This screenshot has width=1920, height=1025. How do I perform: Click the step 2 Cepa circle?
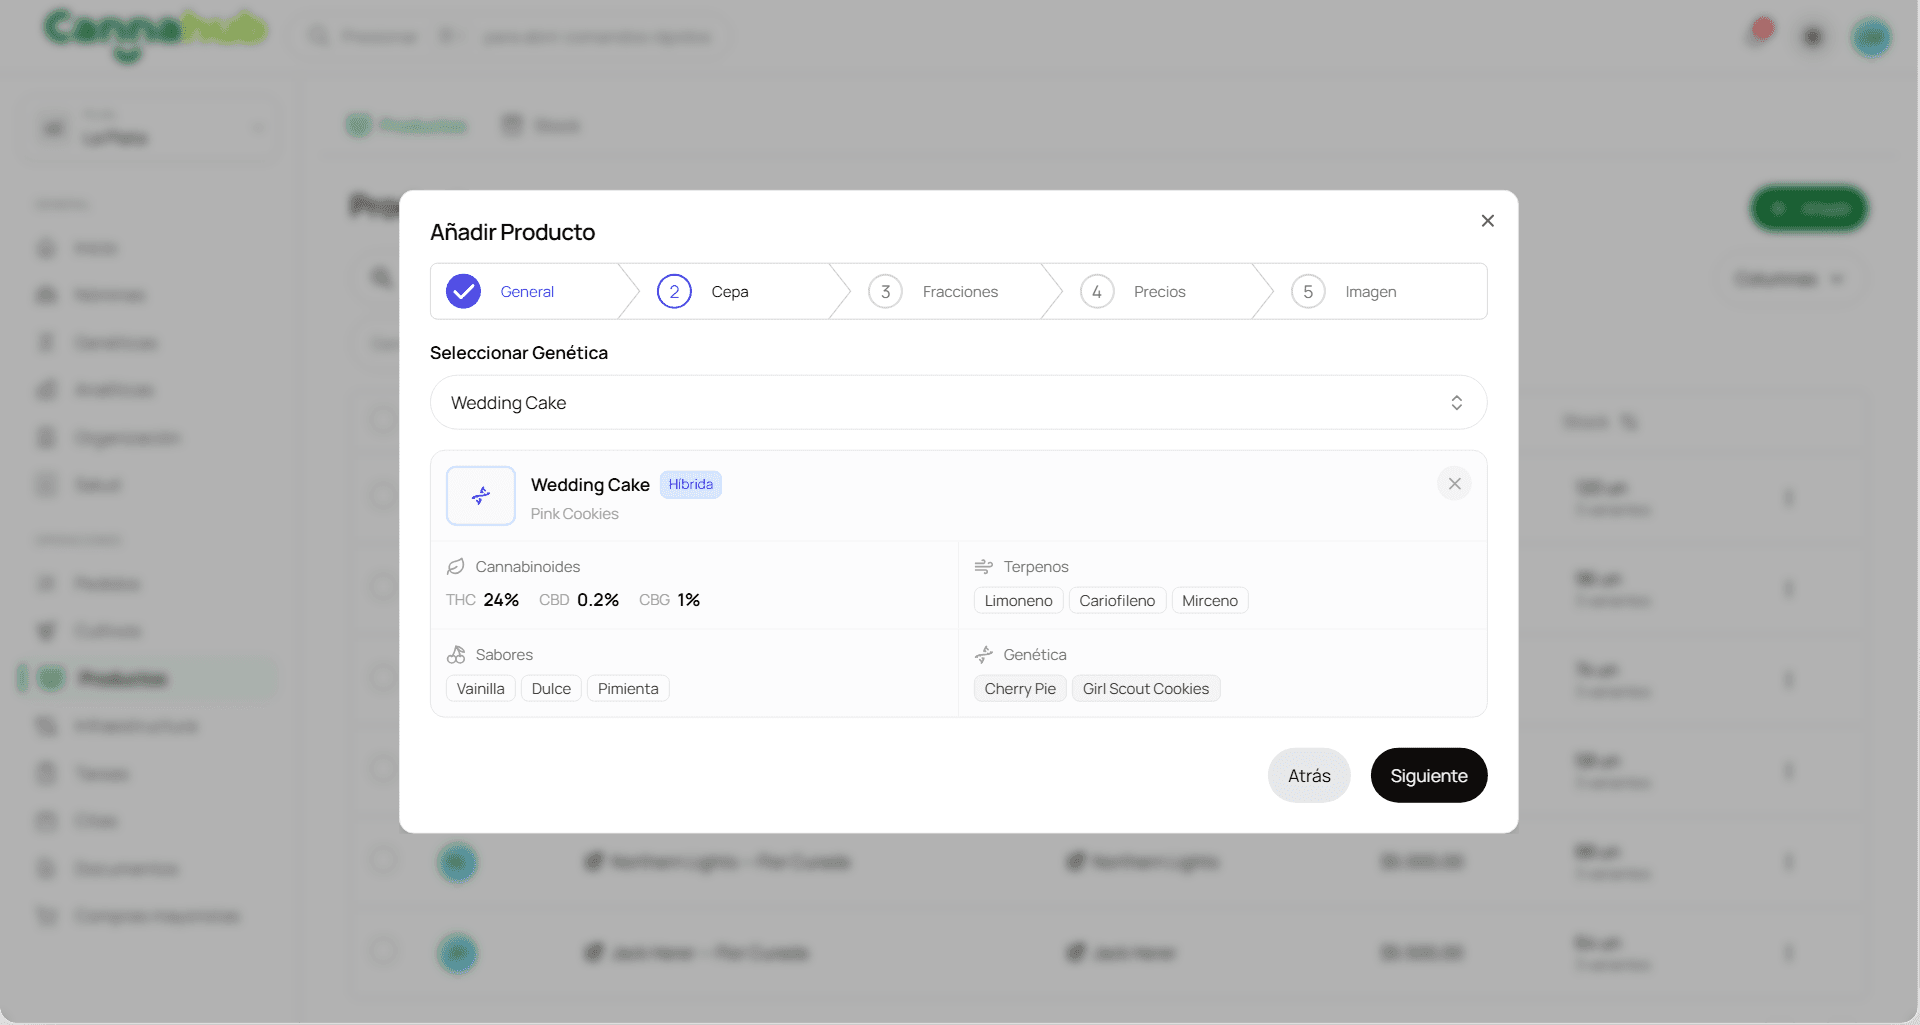674,292
